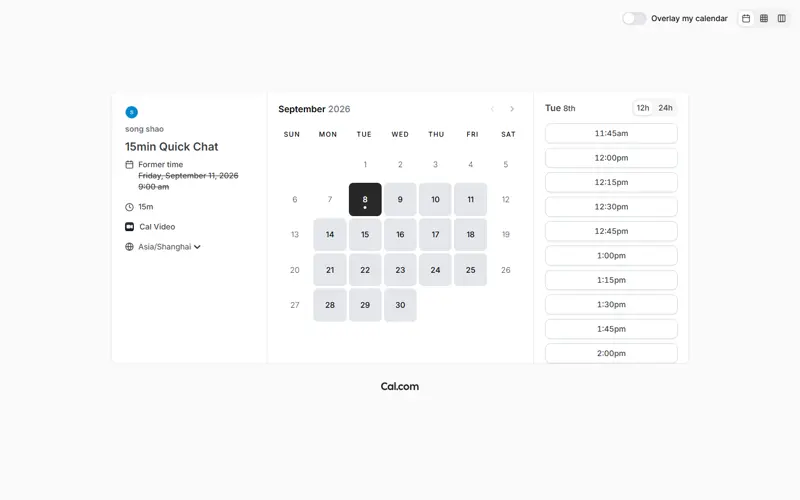The image size is (800, 500).
Task: Pick the 11:45am time slot
Action: 611,133
